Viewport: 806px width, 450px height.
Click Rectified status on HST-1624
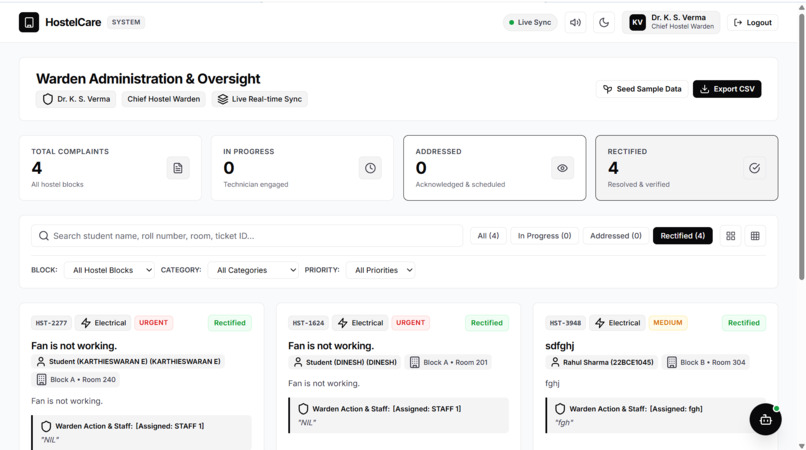click(487, 323)
